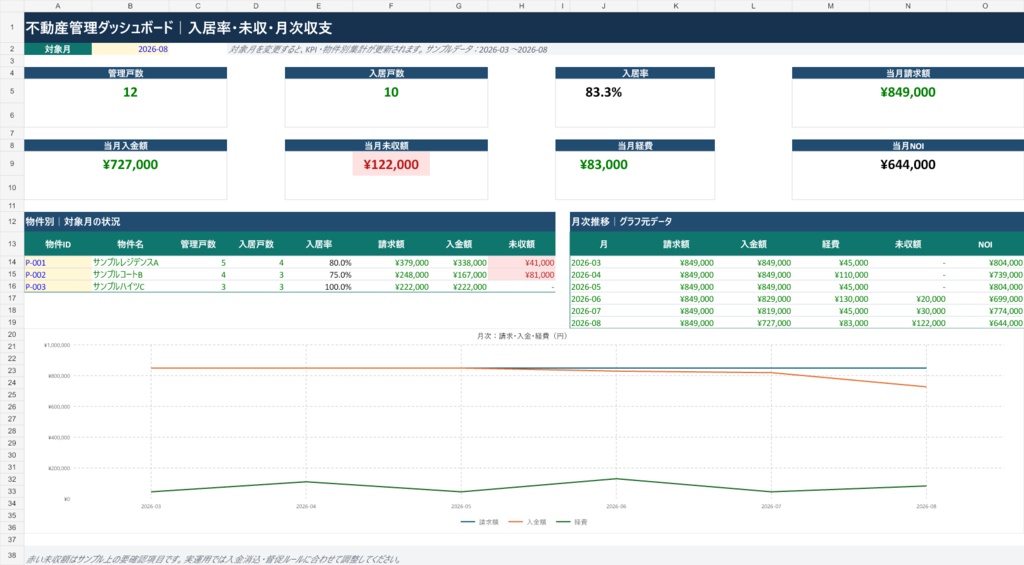
Task: Click the 物件ID table column header
Action: tap(58, 244)
